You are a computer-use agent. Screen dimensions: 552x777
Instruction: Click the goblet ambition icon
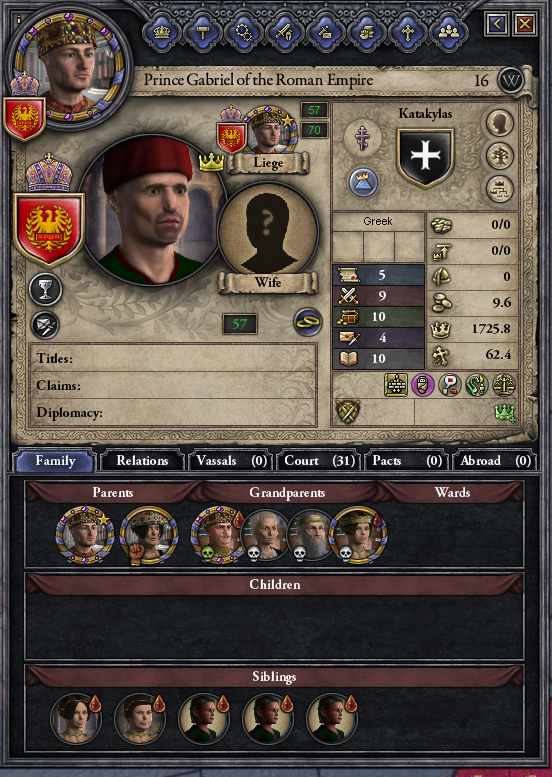click(45, 289)
